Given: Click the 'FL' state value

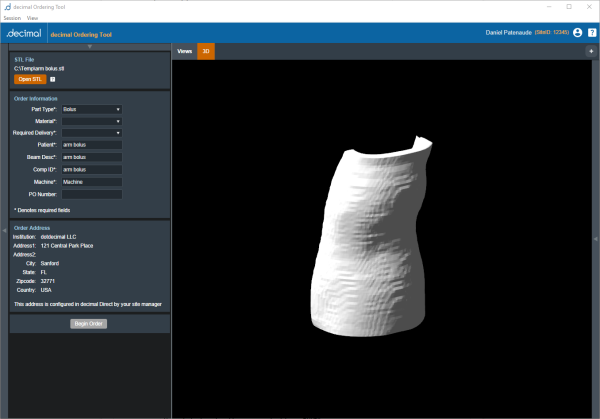Looking at the screenshot, I should click(x=44, y=272).
